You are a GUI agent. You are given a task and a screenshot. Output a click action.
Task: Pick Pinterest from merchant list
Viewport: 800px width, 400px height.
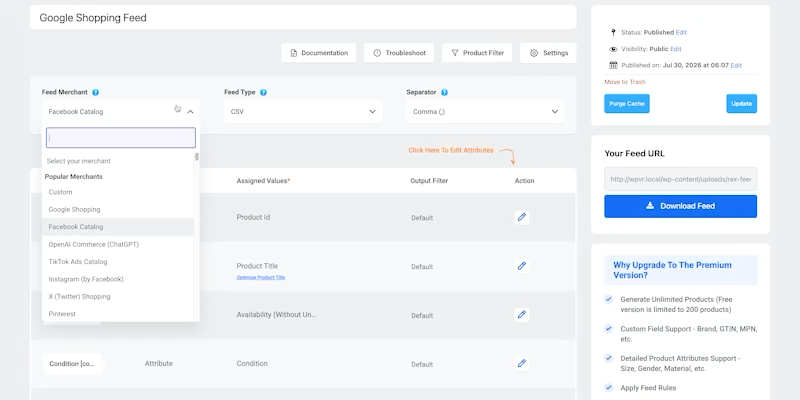tap(118, 313)
